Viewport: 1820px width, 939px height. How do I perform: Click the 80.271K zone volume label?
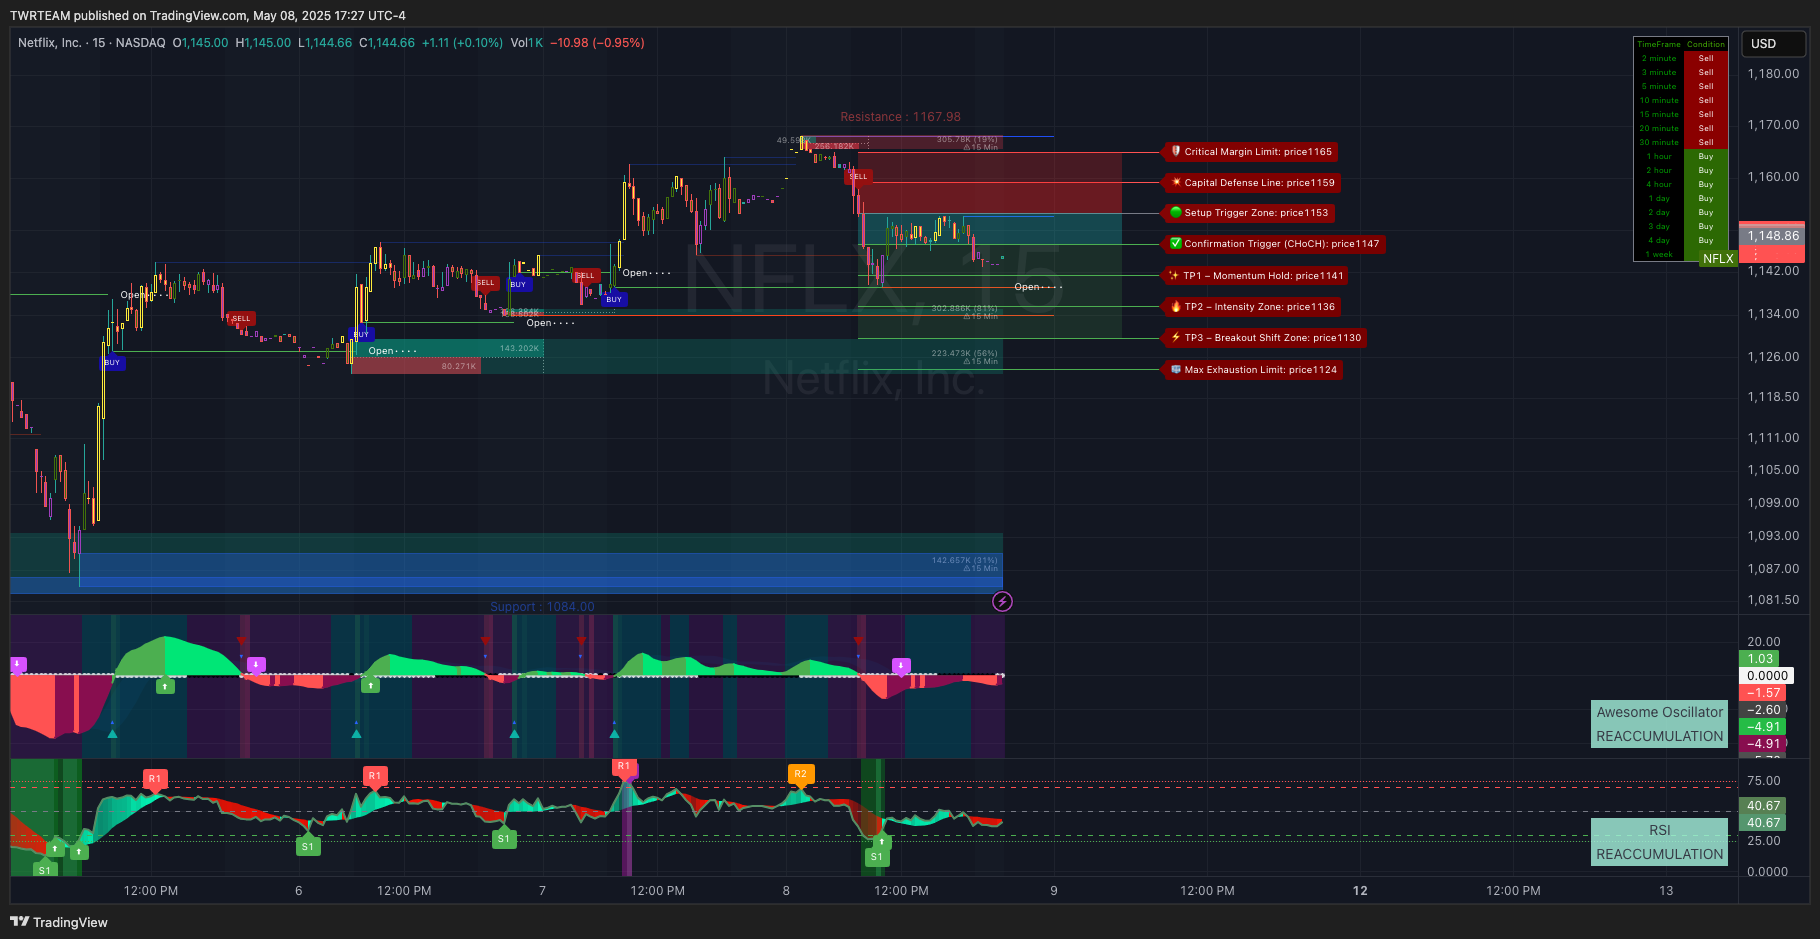coord(459,367)
